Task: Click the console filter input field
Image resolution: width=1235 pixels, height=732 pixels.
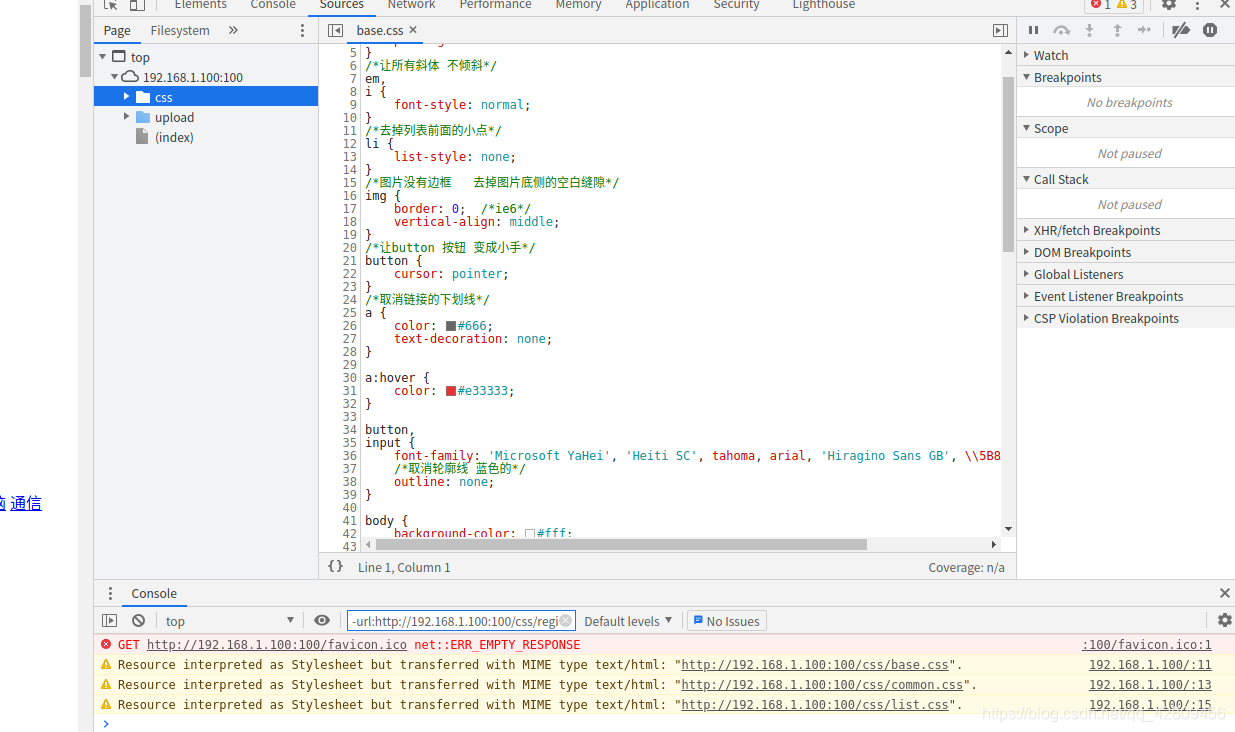Action: 461,621
